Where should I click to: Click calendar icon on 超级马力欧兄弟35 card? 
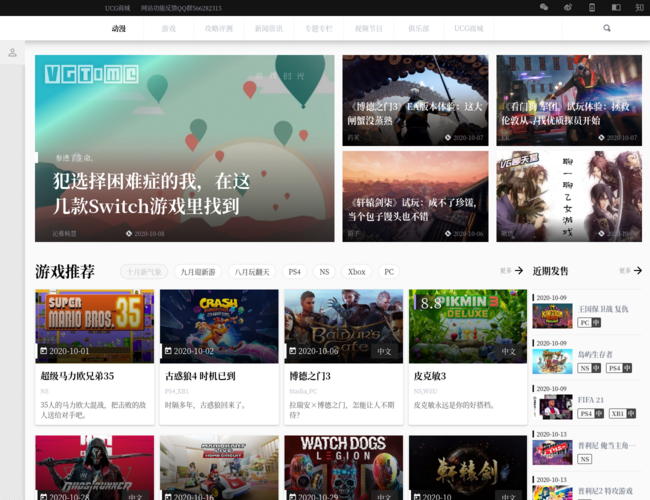click(x=44, y=351)
